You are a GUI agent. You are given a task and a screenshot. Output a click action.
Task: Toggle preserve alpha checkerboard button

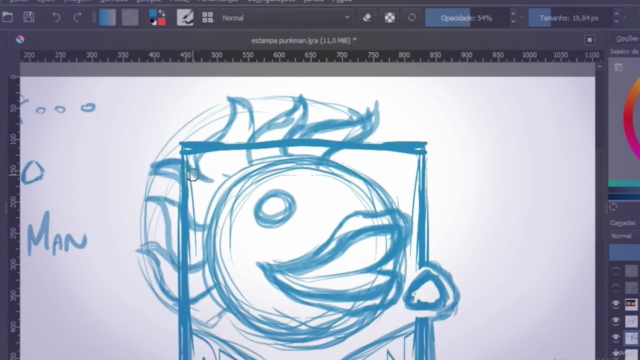tap(389, 18)
